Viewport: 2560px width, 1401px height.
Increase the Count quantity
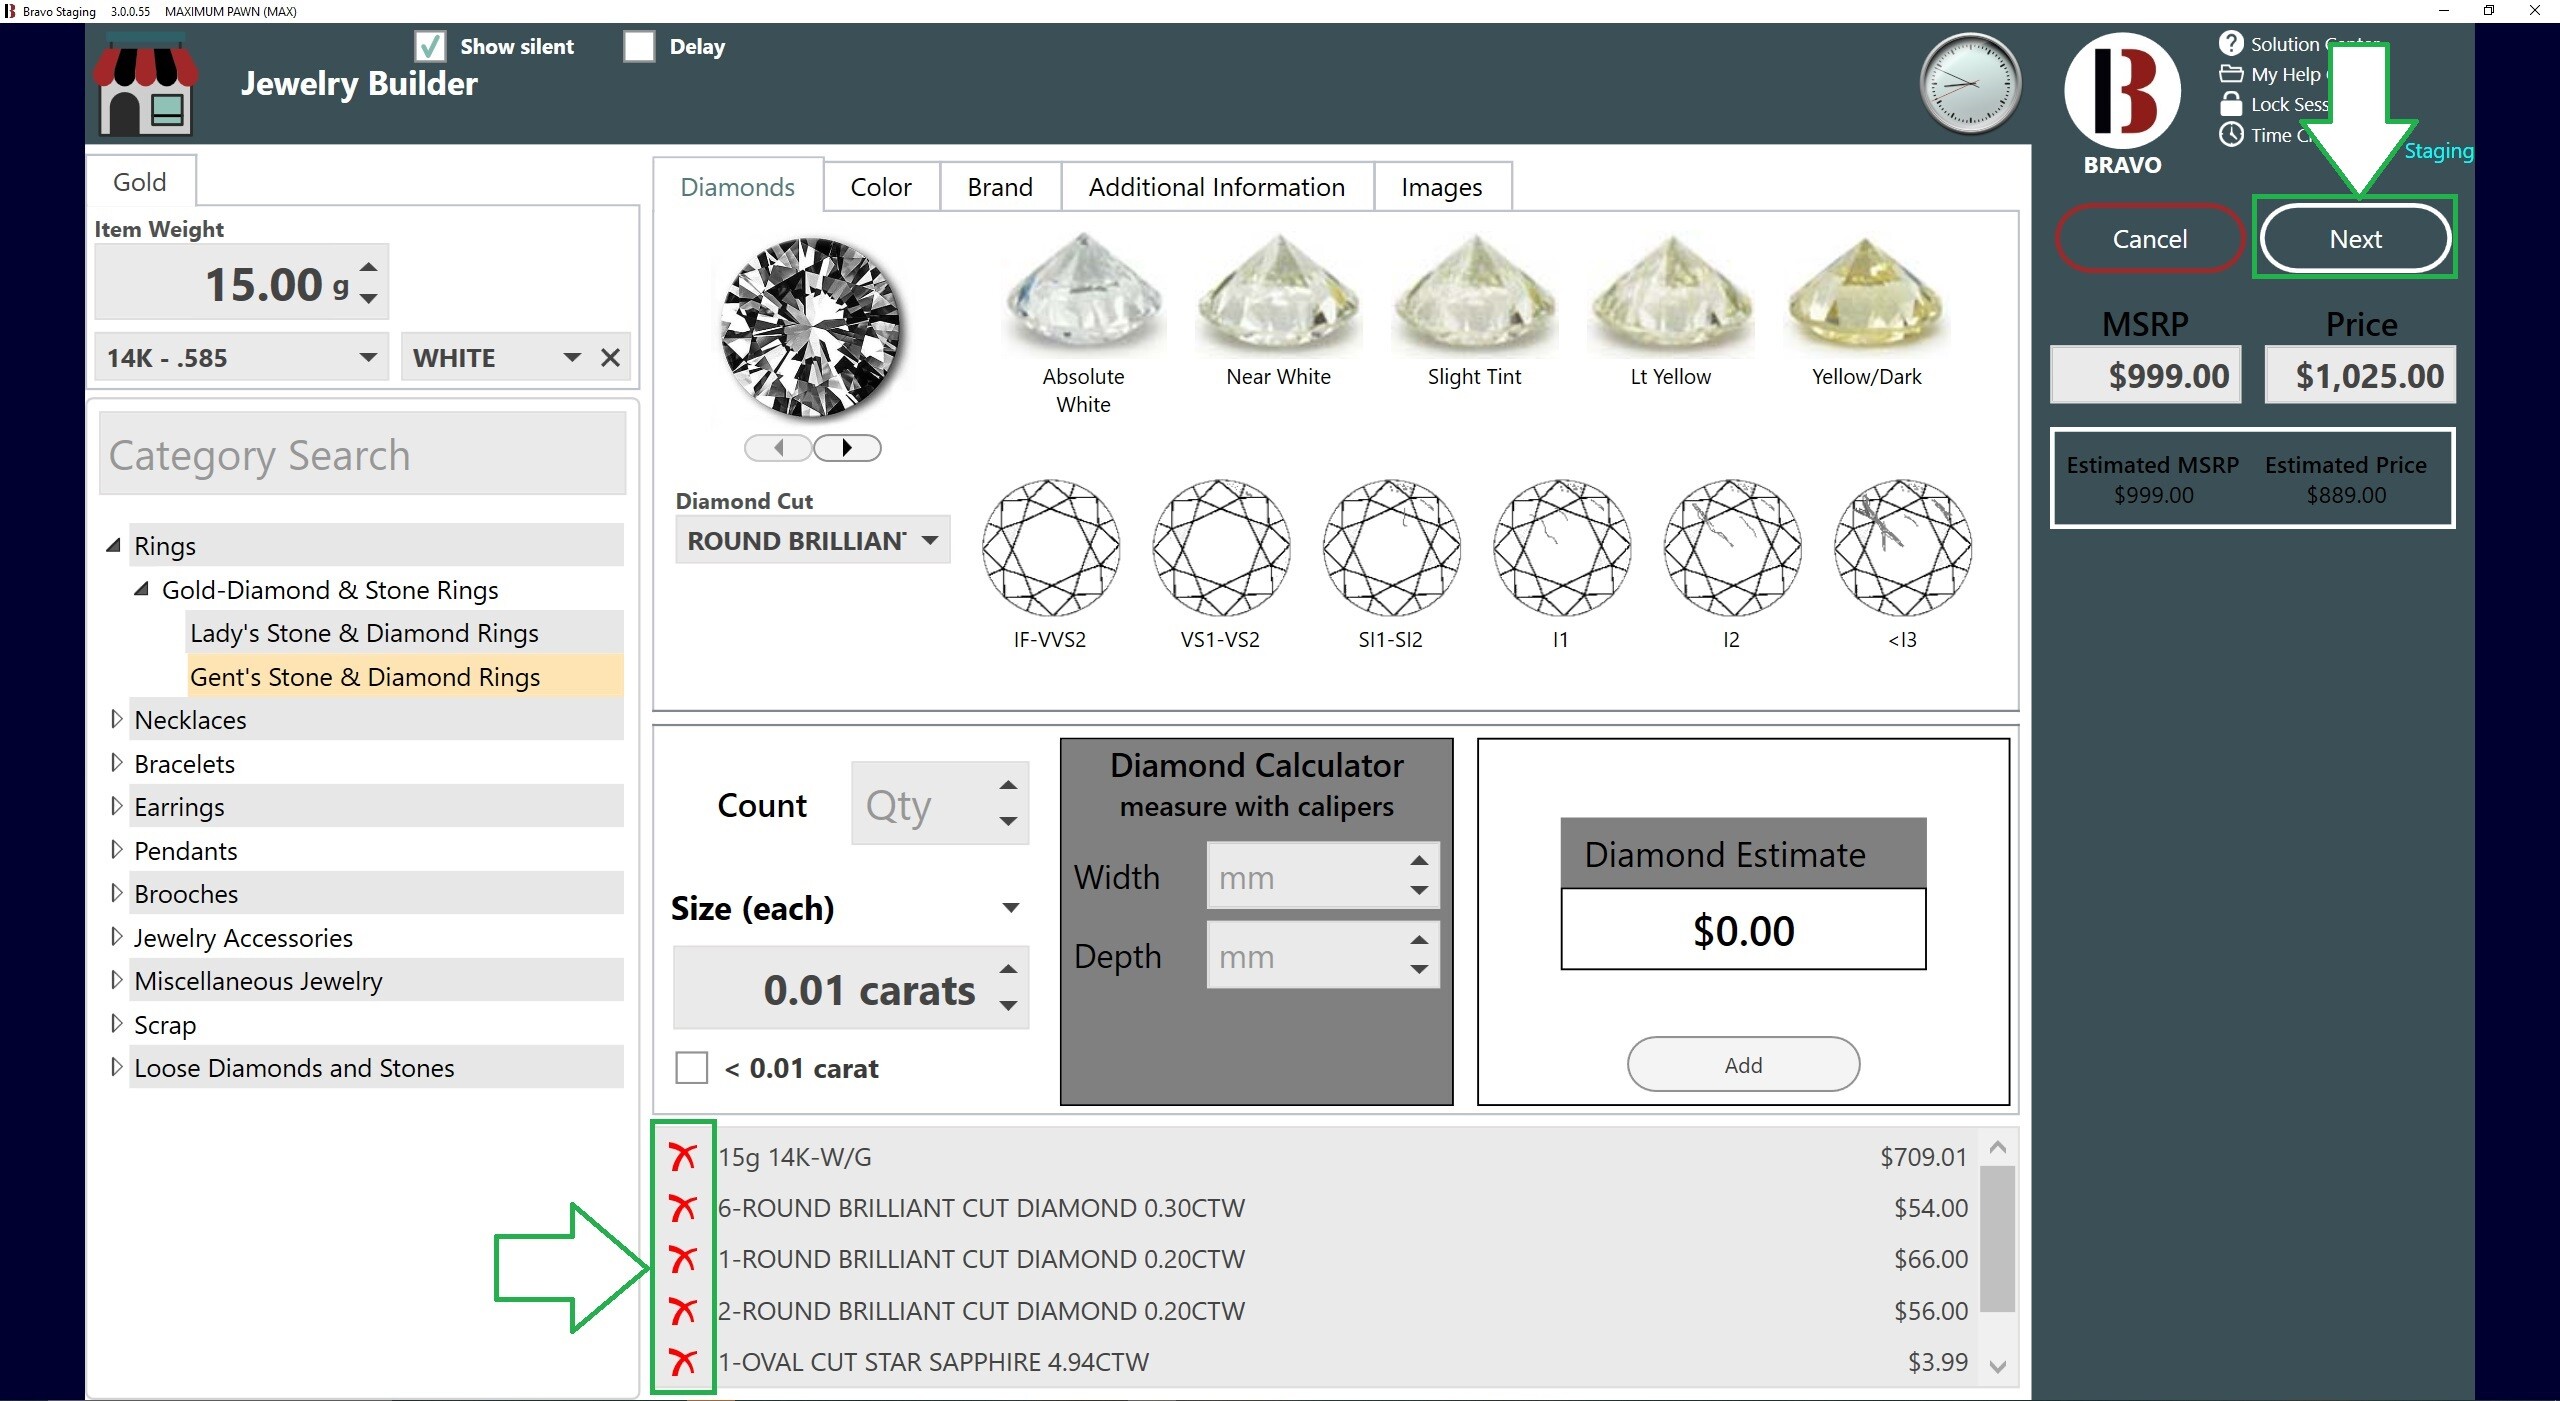click(x=1008, y=786)
